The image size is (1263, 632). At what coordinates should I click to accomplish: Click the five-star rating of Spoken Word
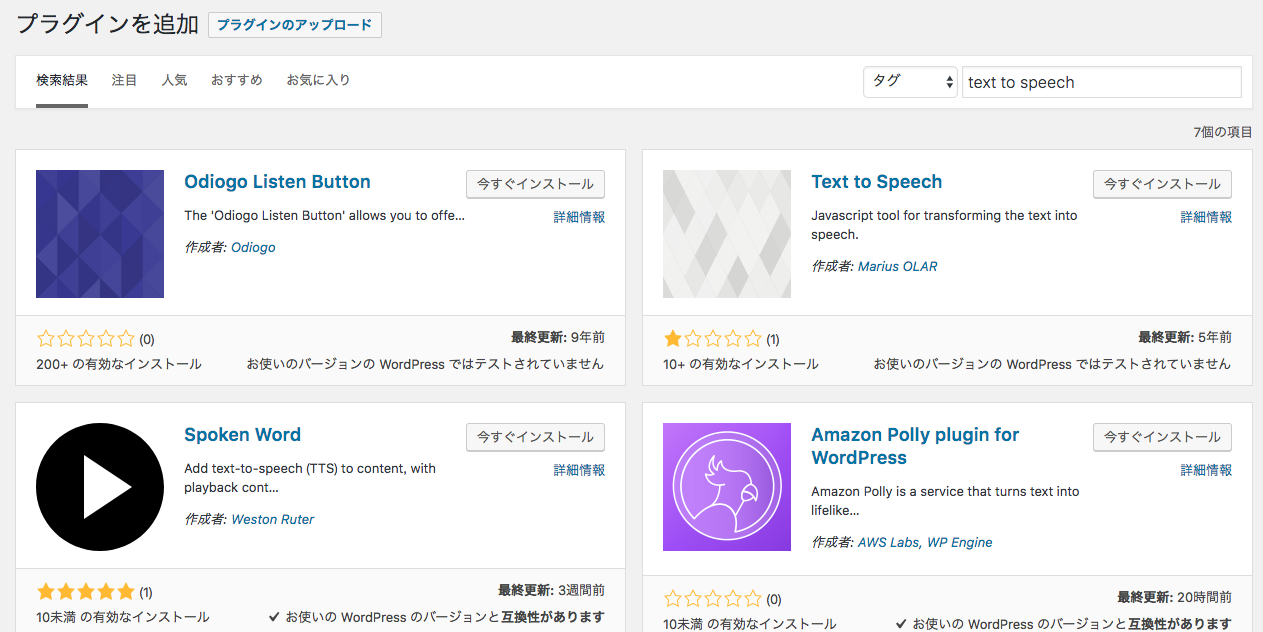(85, 592)
